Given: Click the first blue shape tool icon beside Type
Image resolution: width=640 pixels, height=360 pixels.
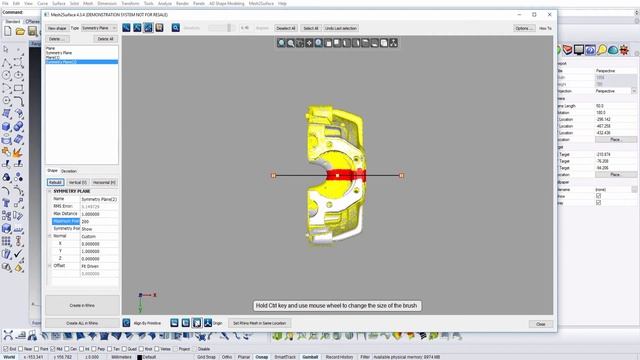Looking at the screenshot, I should [x=126, y=28].
